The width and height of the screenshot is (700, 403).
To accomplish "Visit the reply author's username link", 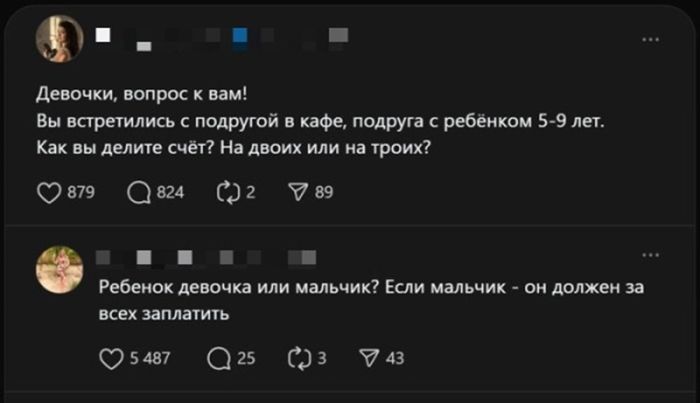I will pos(160,258).
